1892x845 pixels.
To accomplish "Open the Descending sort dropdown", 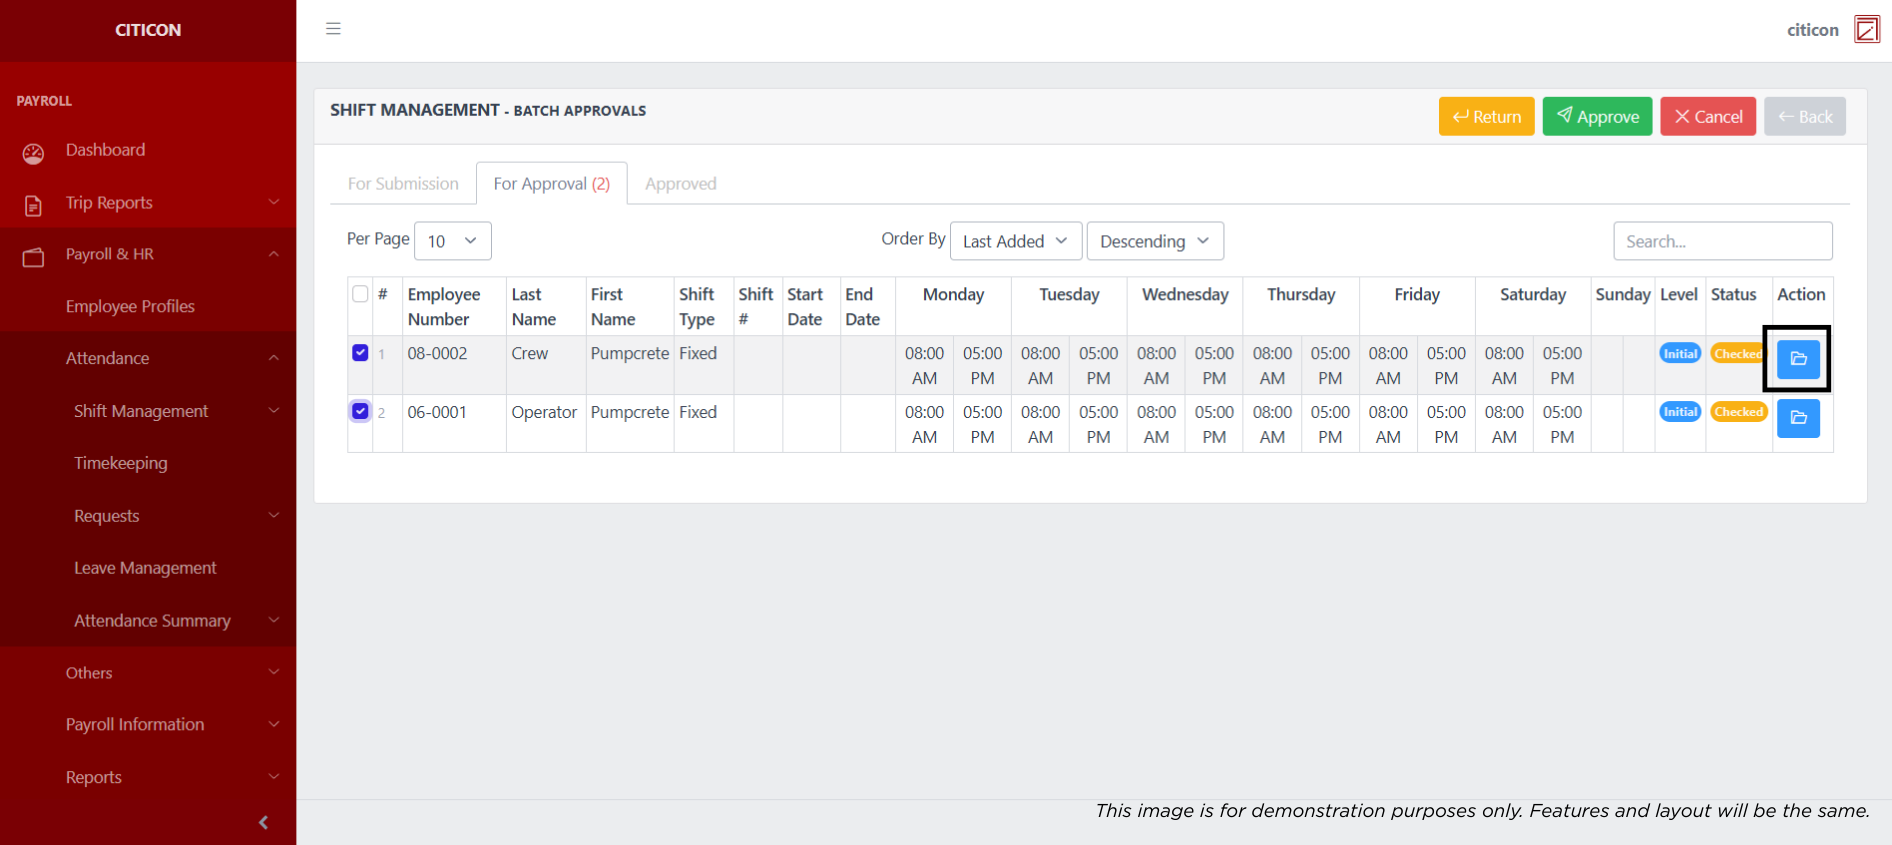I will tap(1154, 241).
